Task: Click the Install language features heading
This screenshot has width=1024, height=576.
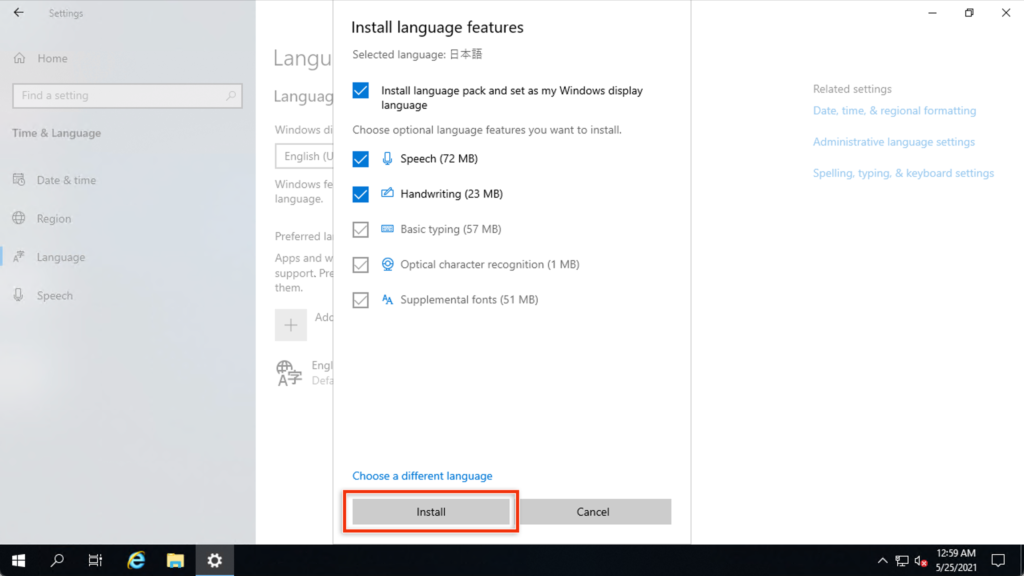Action: (438, 27)
